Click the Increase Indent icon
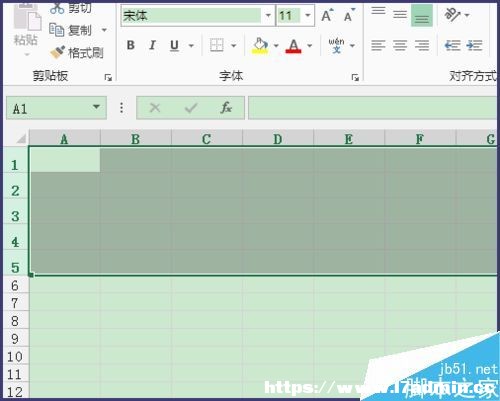The image size is (500, 401). [474, 45]
